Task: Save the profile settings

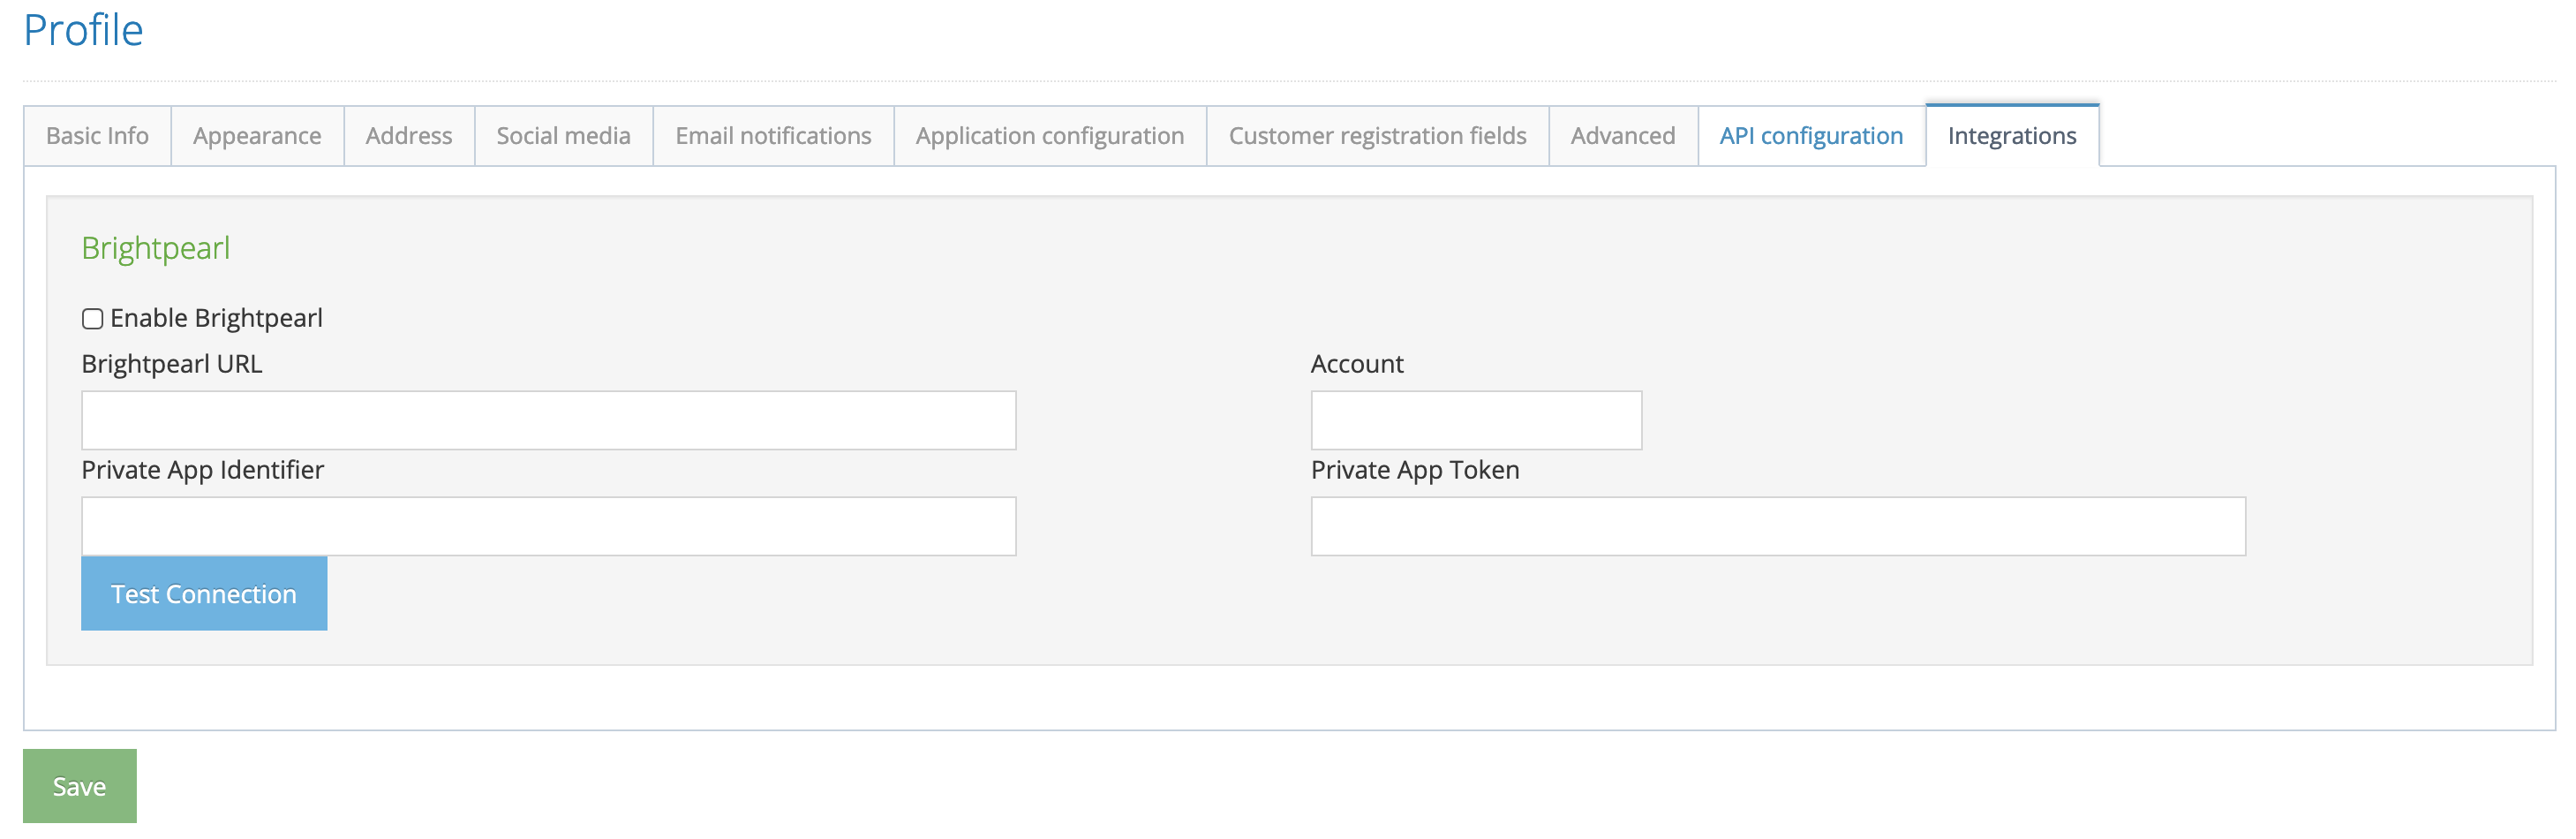Action: coord(80,787)
